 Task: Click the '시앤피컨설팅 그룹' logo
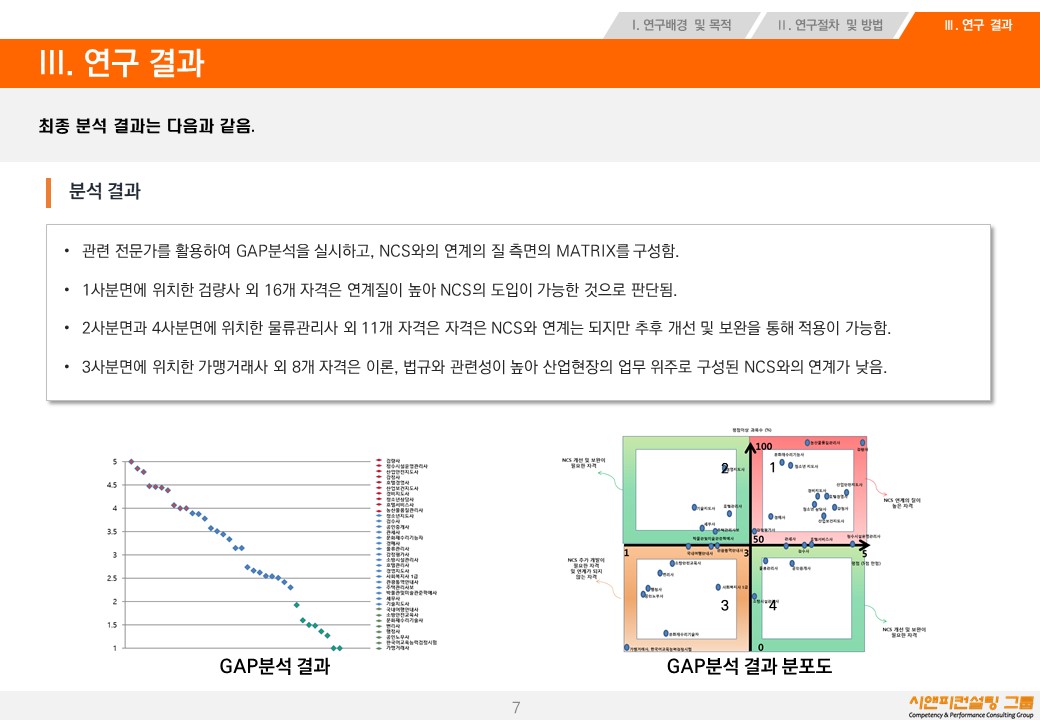tap(971, 705)
